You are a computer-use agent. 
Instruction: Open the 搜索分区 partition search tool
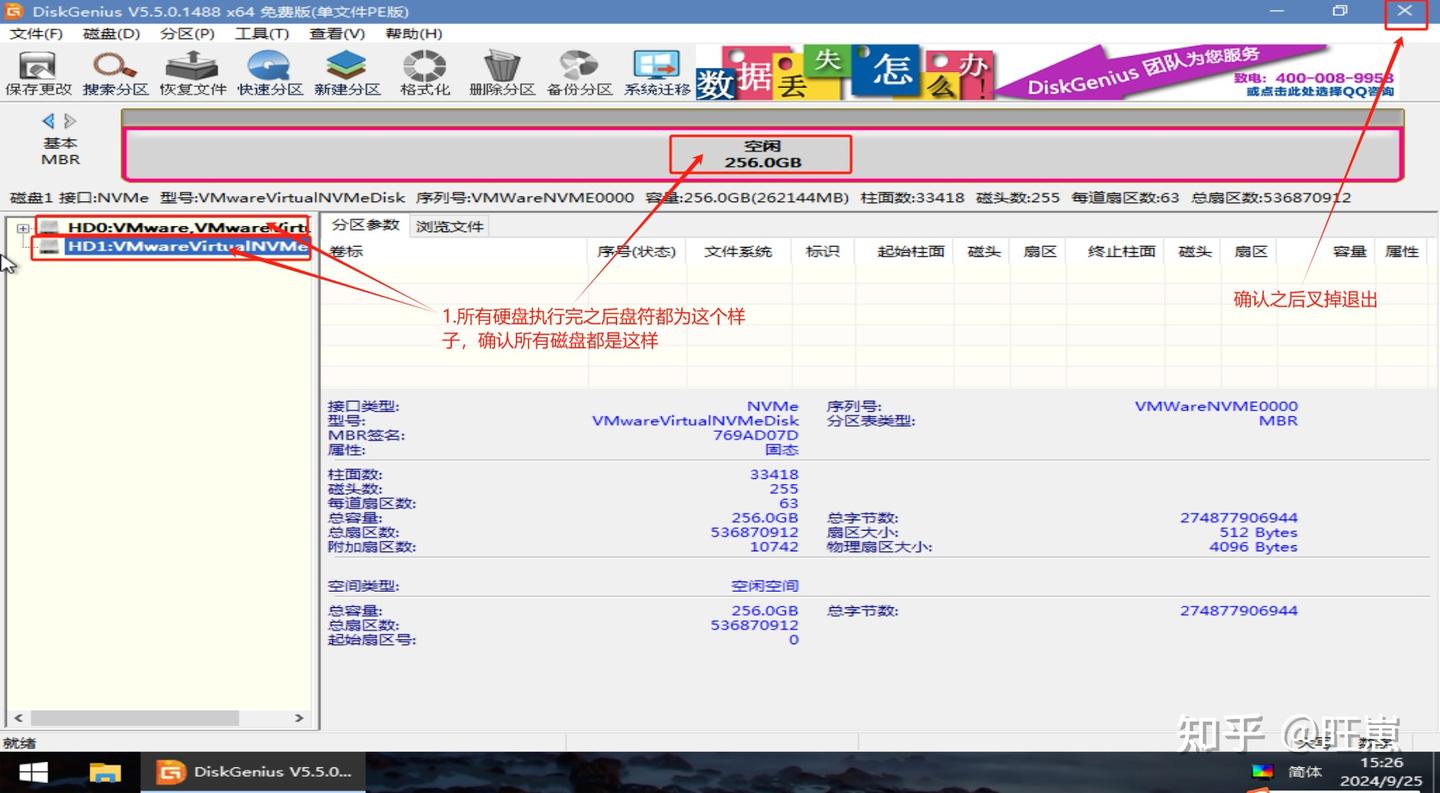point(115,73)
